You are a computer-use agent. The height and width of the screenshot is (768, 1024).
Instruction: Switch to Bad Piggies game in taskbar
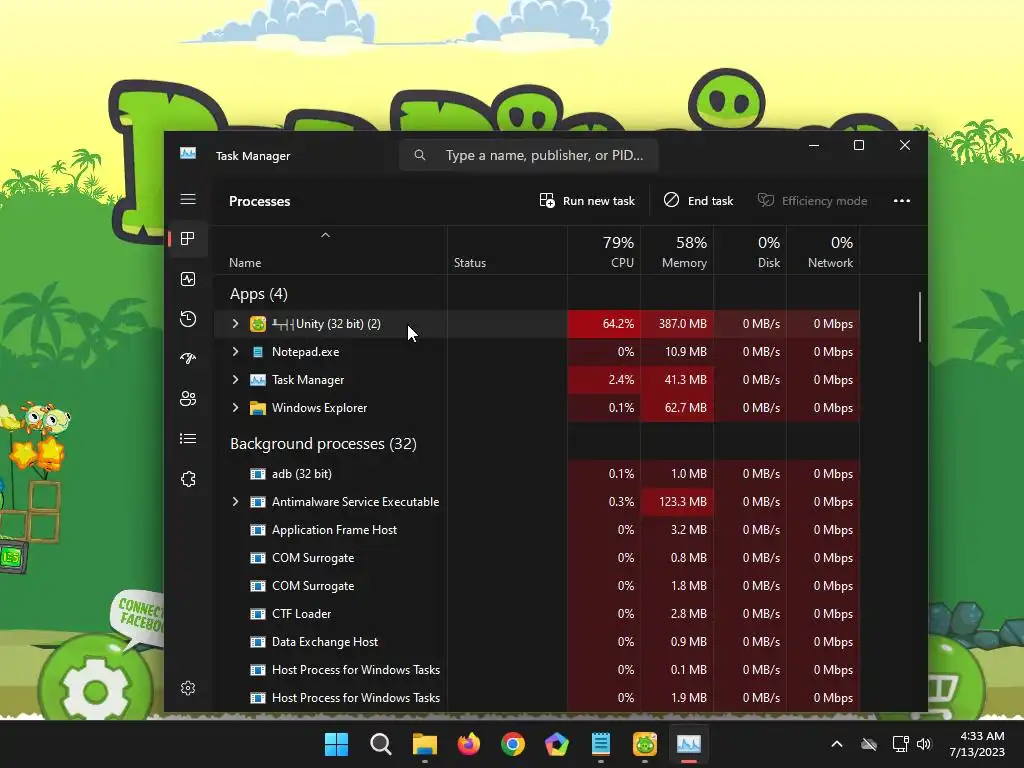point(645,744)
